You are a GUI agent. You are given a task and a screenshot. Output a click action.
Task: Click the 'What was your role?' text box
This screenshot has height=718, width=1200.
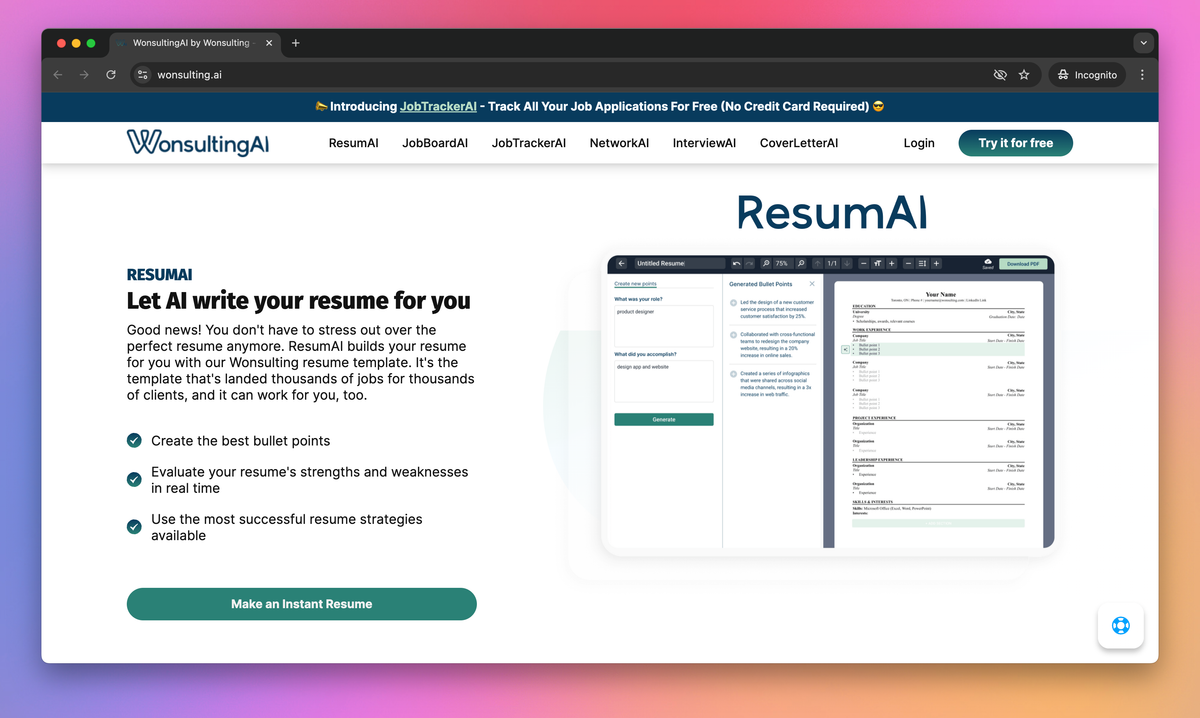point(664,326)
